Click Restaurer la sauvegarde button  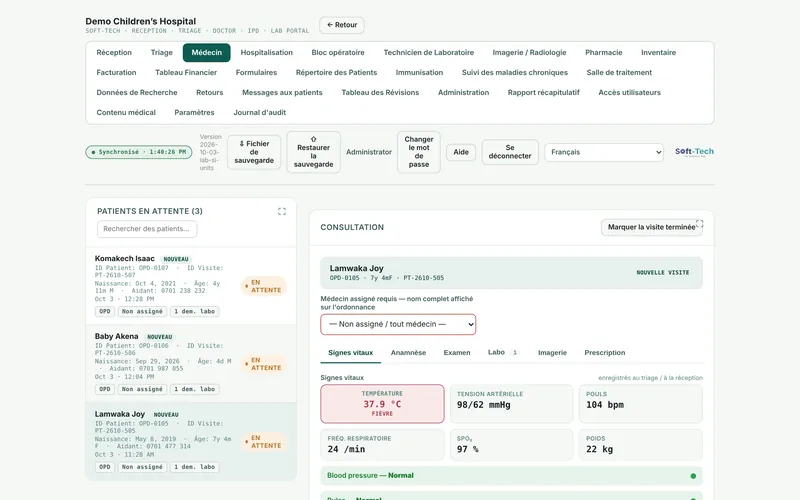point(313,152)
